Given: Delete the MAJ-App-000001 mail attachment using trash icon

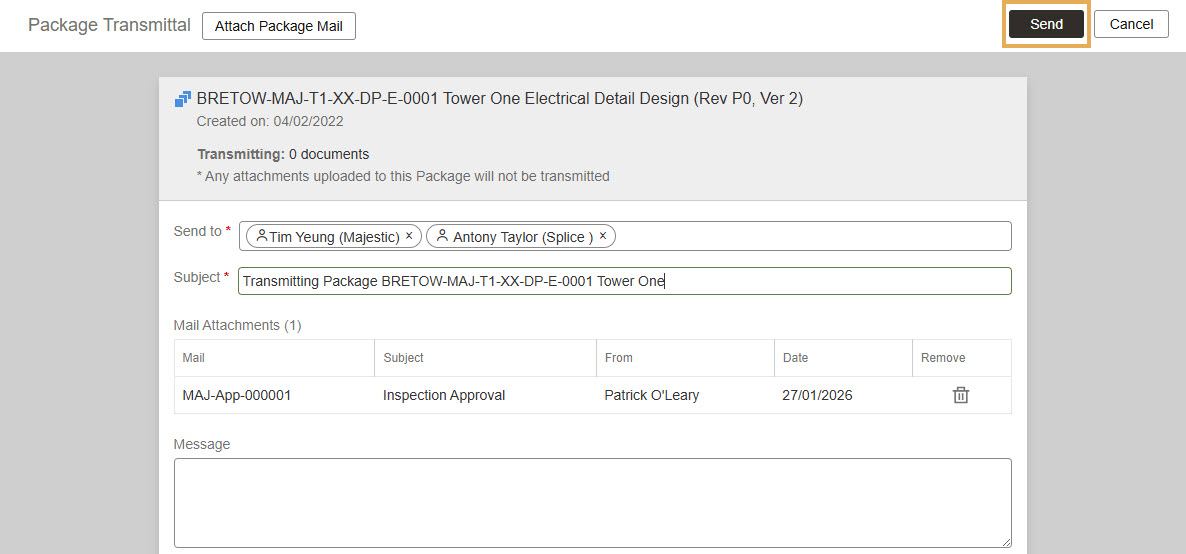Looking at the screenshot, I should click(960, 395).
